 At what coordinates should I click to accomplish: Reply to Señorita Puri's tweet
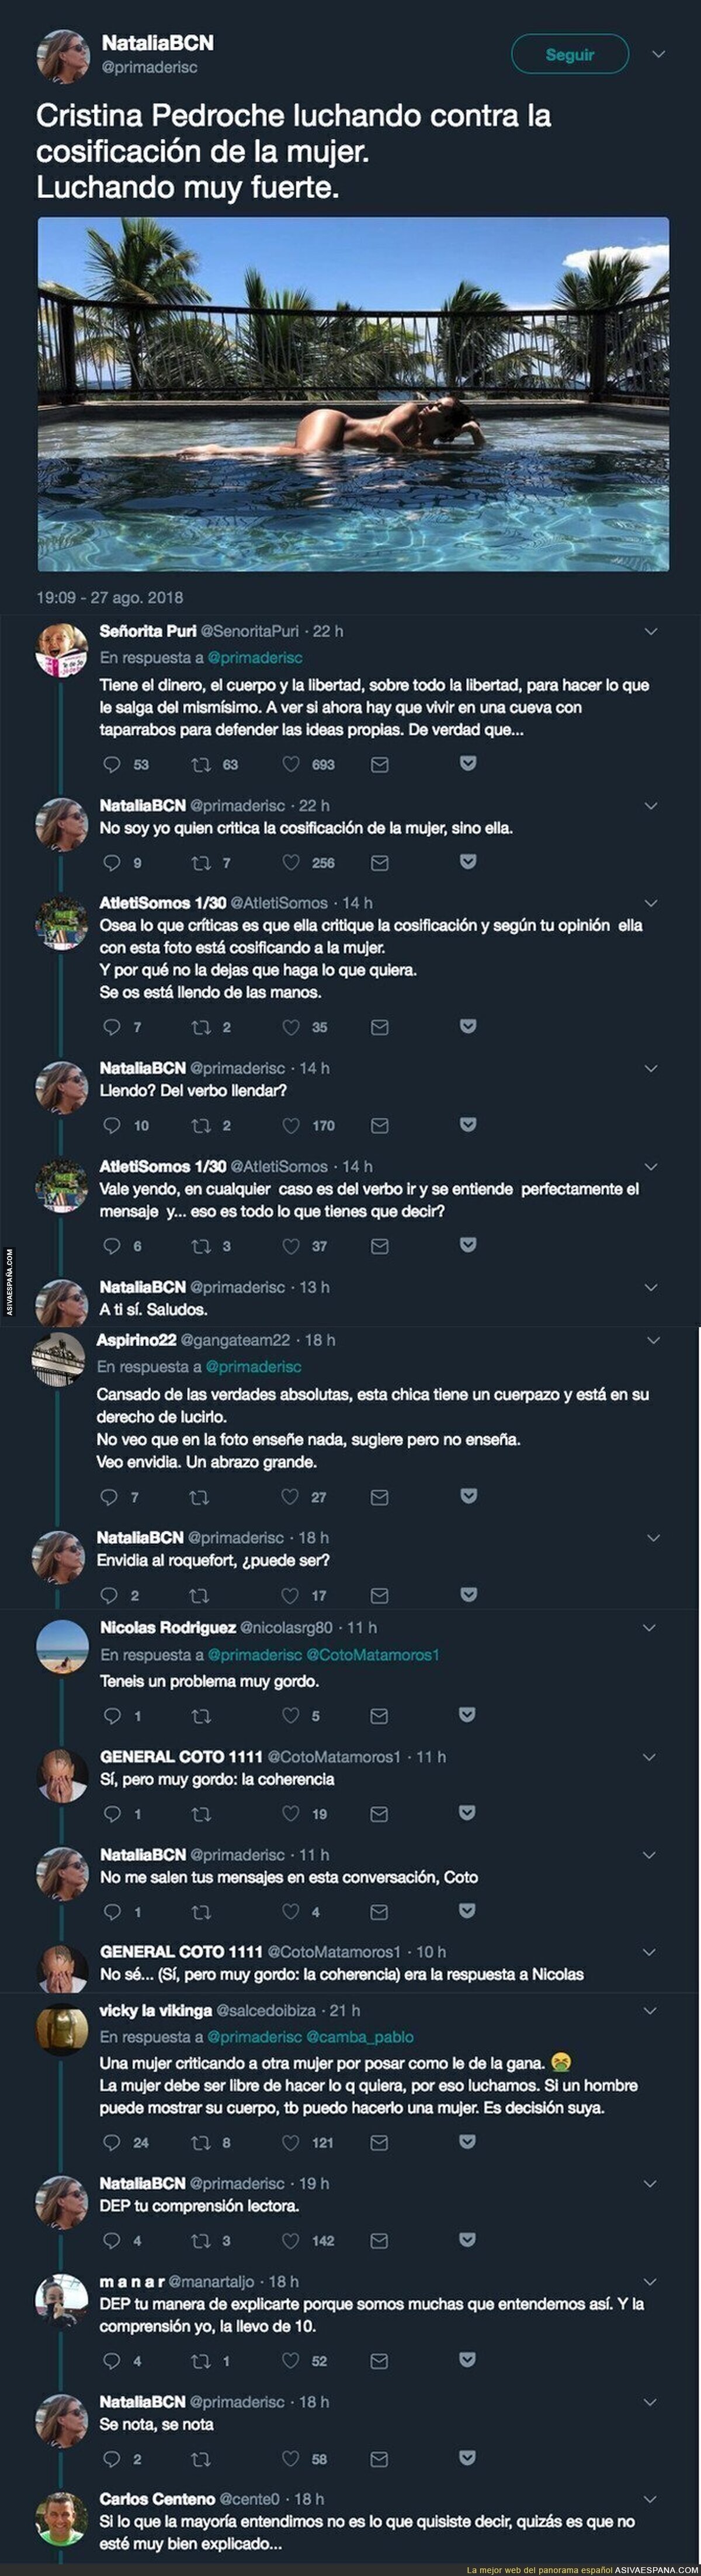pyautogui.click(x=112, y=764)
